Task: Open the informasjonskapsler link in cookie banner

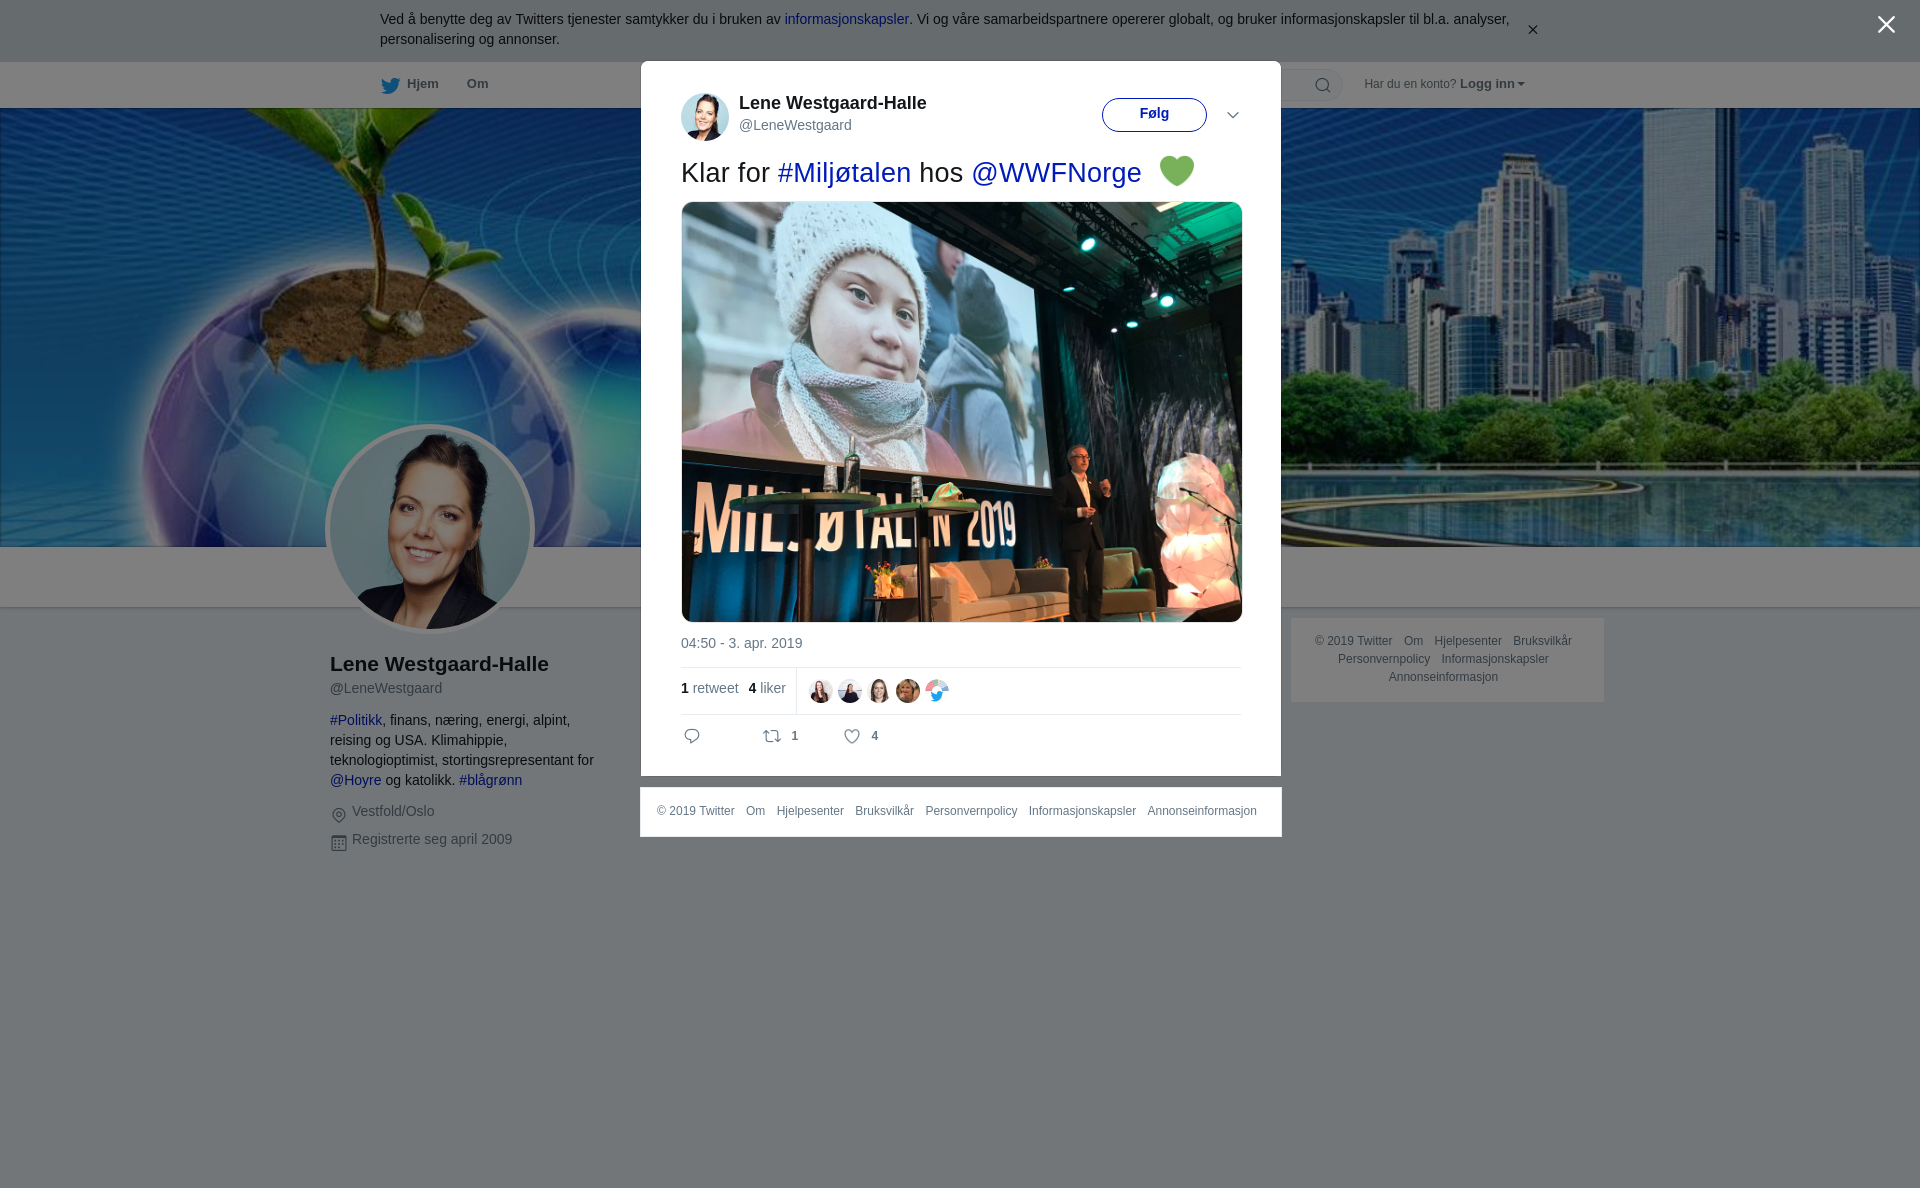Action: (x=846, y=19)
